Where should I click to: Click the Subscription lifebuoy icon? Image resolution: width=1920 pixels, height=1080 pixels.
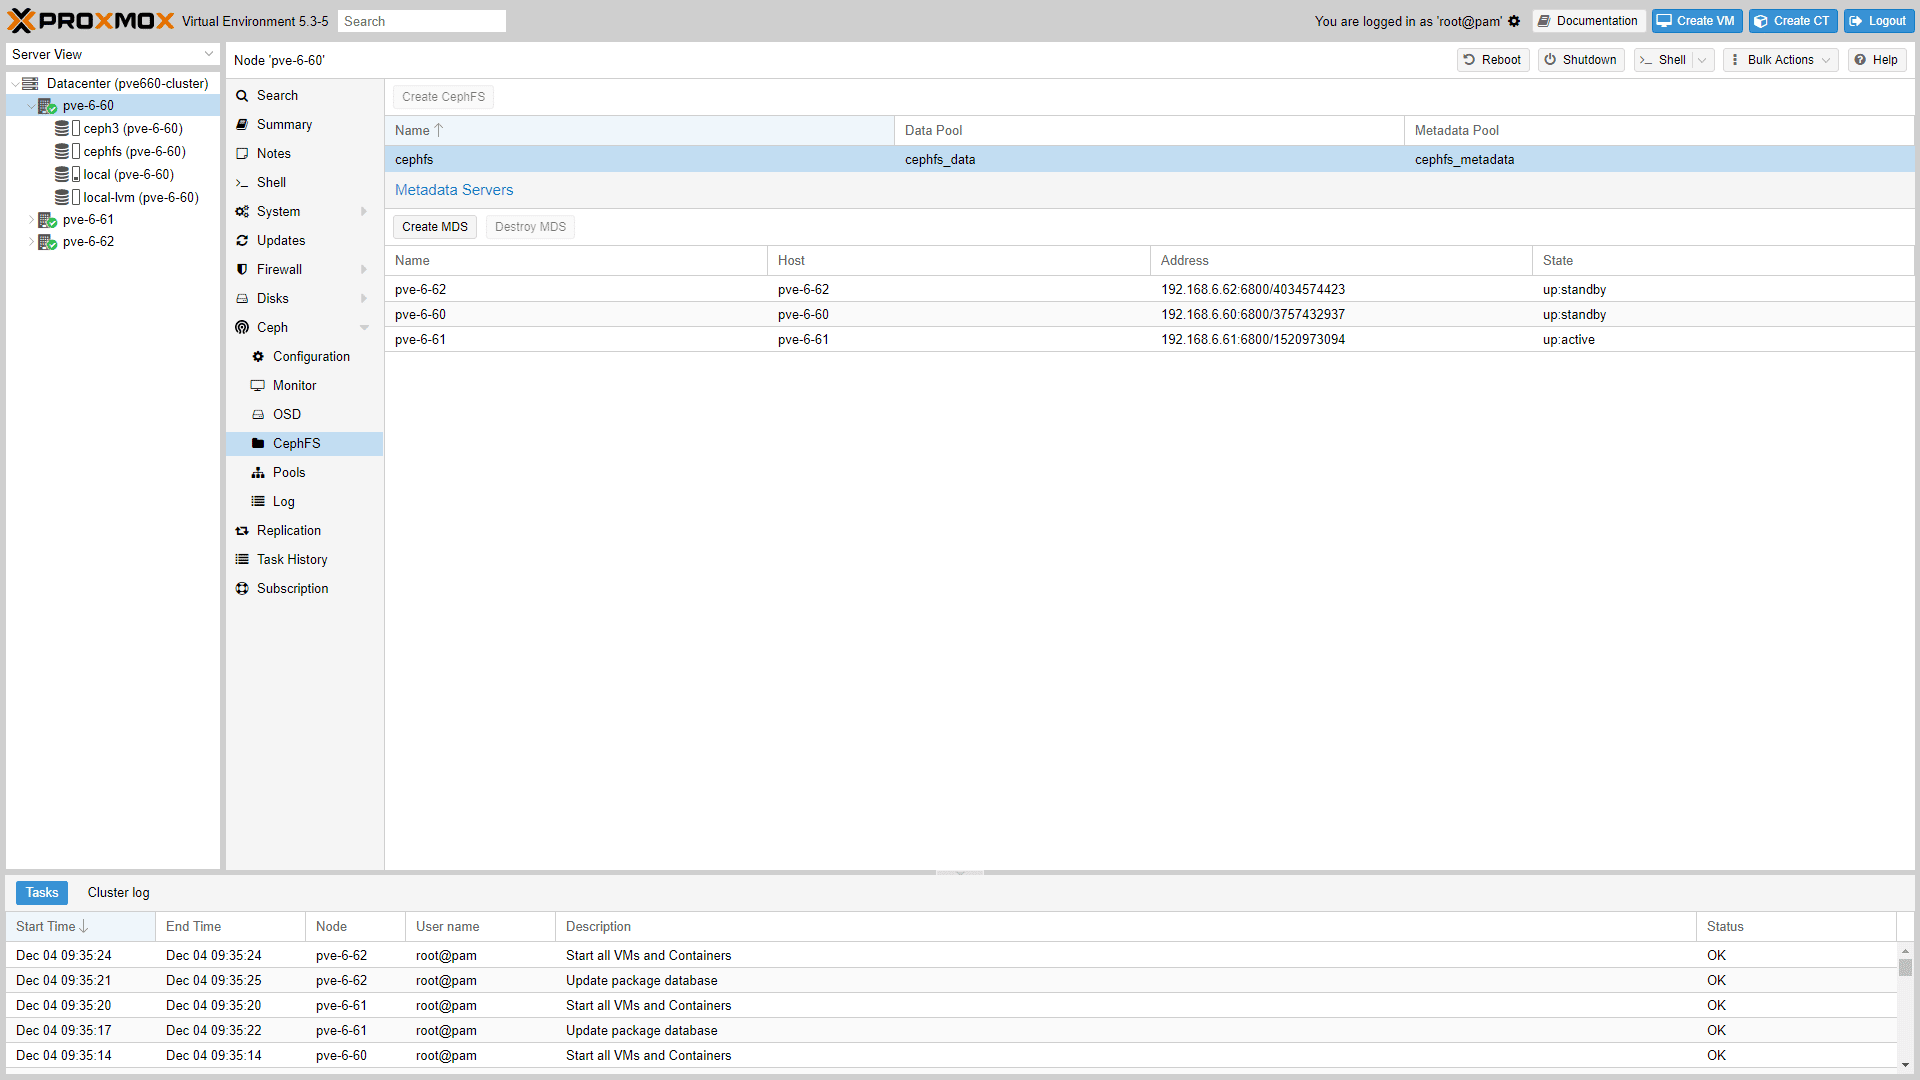point(242,588)
